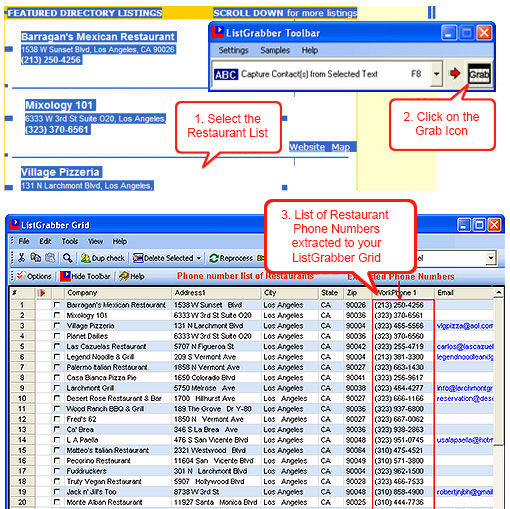Click the Find magnifier icon
This screenshot has height=509, width=510.
(x=68, y=258)
